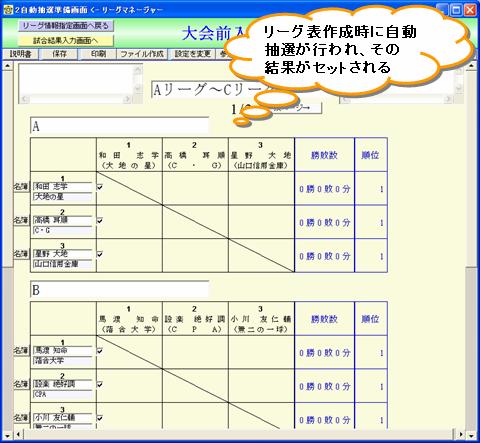Click the league A name field
This screenshot has width=480, height=443.
point(119,126)
